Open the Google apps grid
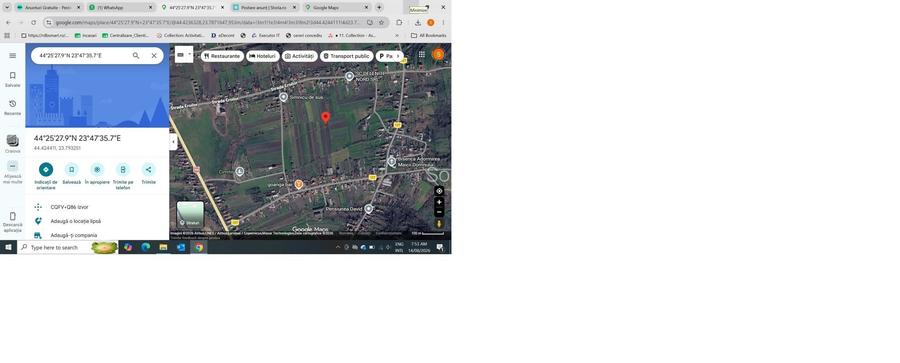900x363 pixels. [x=422, y=55]
